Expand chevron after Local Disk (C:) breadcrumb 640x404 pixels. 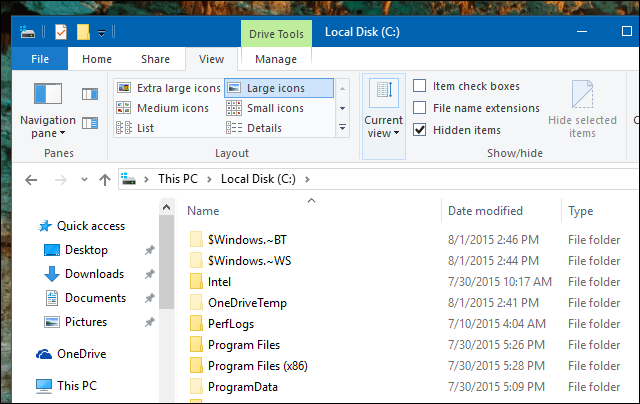[x=307, y=179]
